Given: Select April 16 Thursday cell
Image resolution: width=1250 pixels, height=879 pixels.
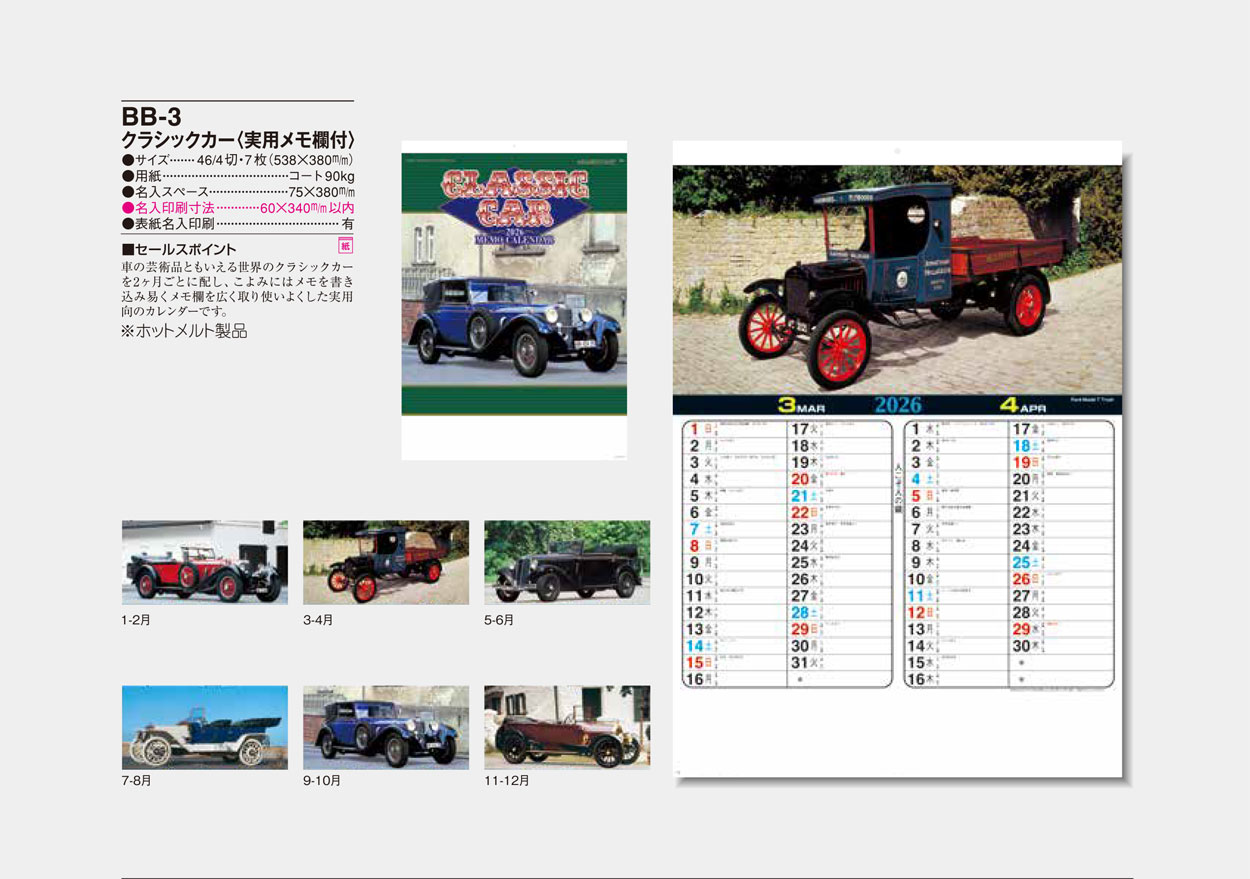Looking at the screenshot, I should tap(958, 679).
